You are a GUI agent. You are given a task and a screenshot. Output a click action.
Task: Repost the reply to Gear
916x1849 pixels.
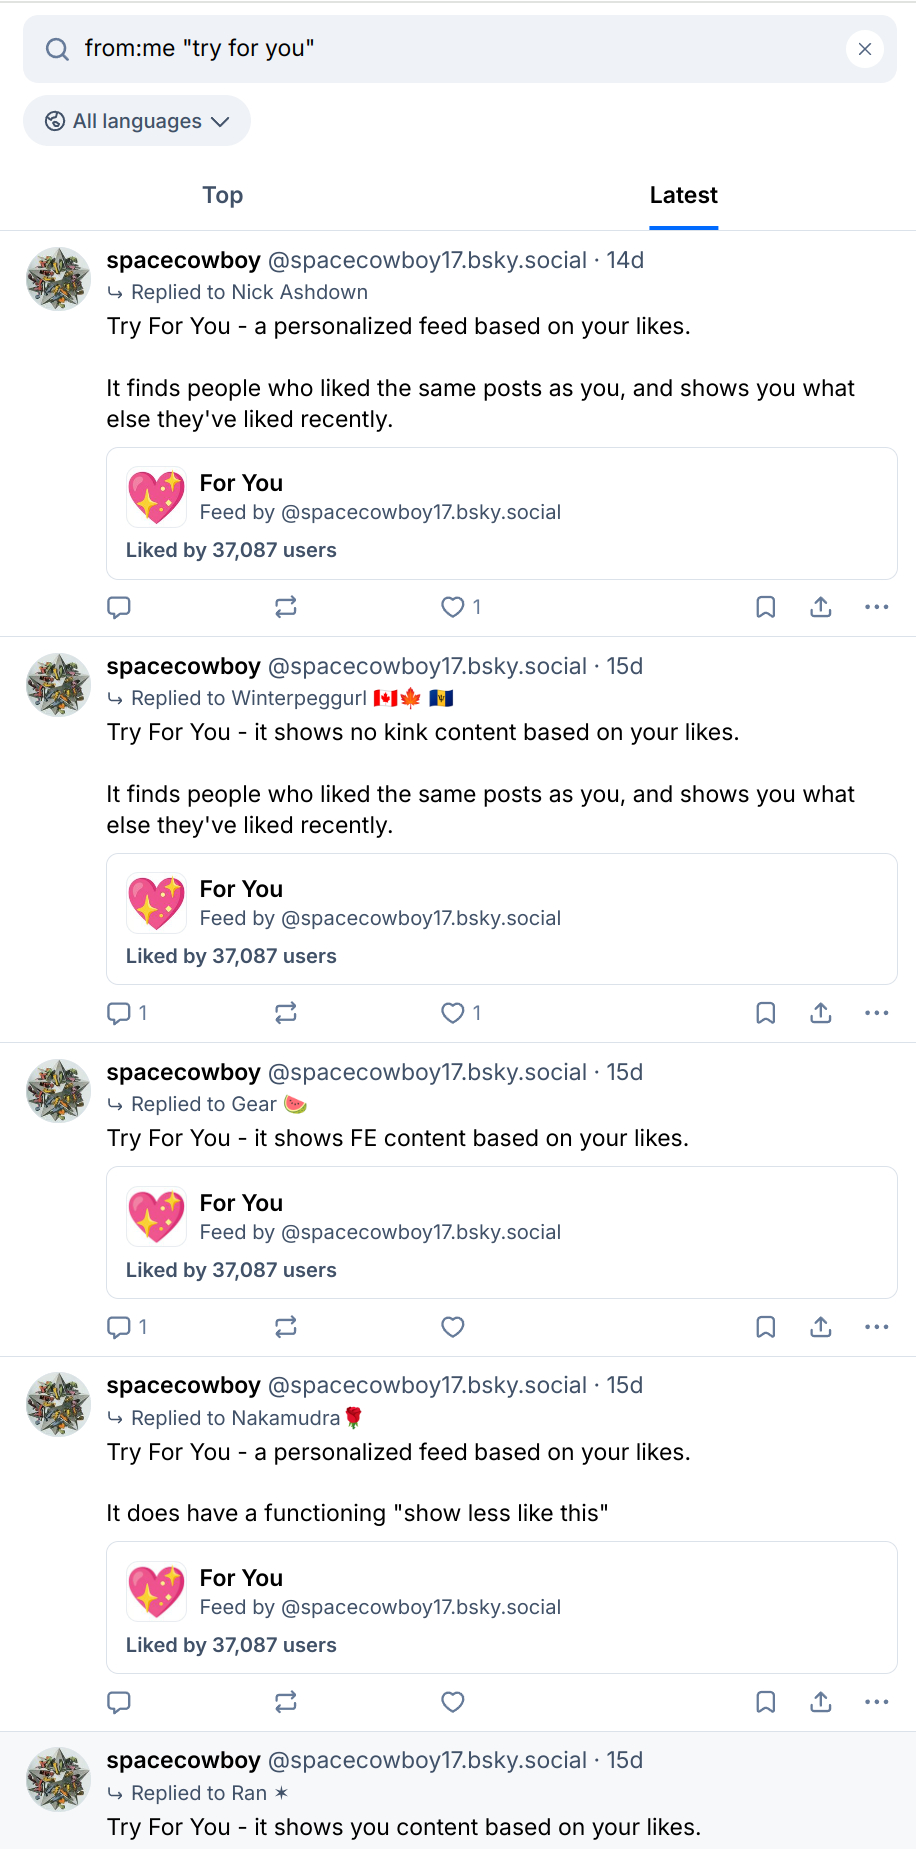286,1327
